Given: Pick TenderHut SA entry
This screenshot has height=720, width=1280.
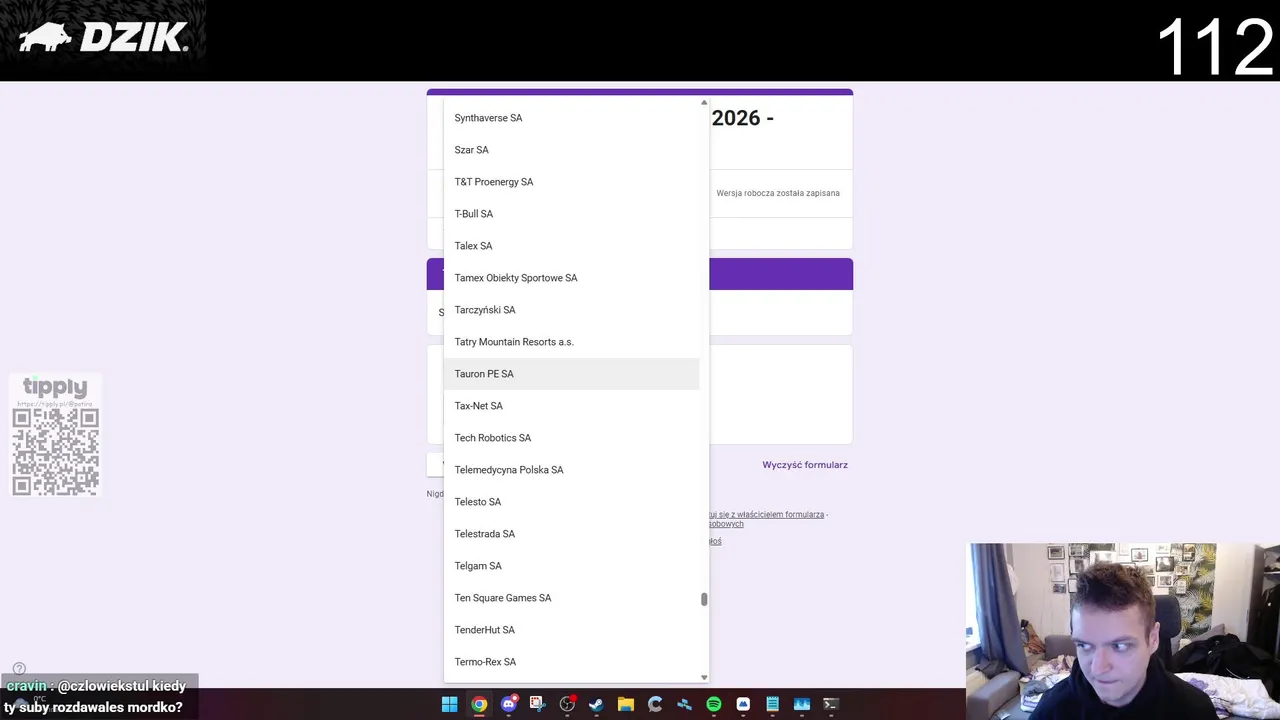Looking at the screenshot, I should [x=571, y=630].
